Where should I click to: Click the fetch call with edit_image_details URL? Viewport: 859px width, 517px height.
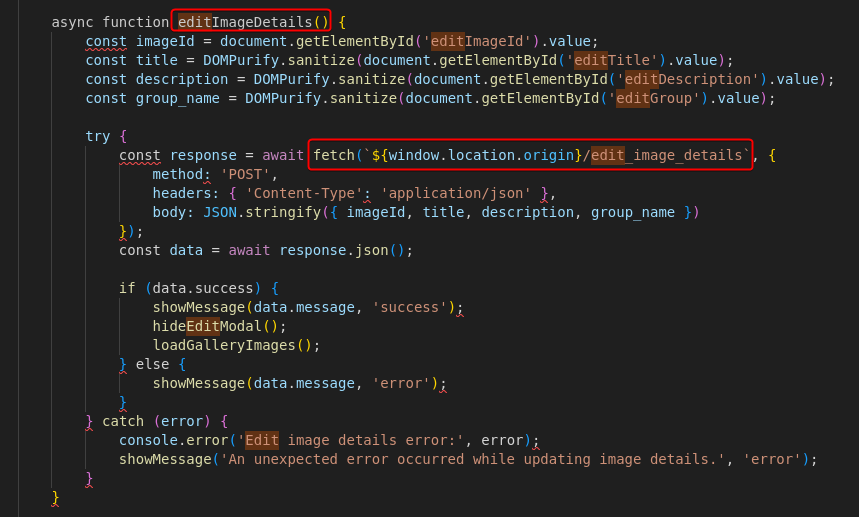(x=530, y=155)
